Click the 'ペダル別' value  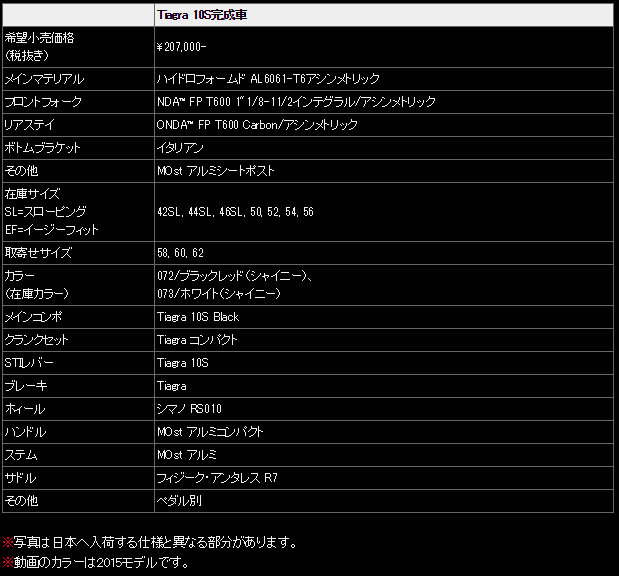[179, 501]
